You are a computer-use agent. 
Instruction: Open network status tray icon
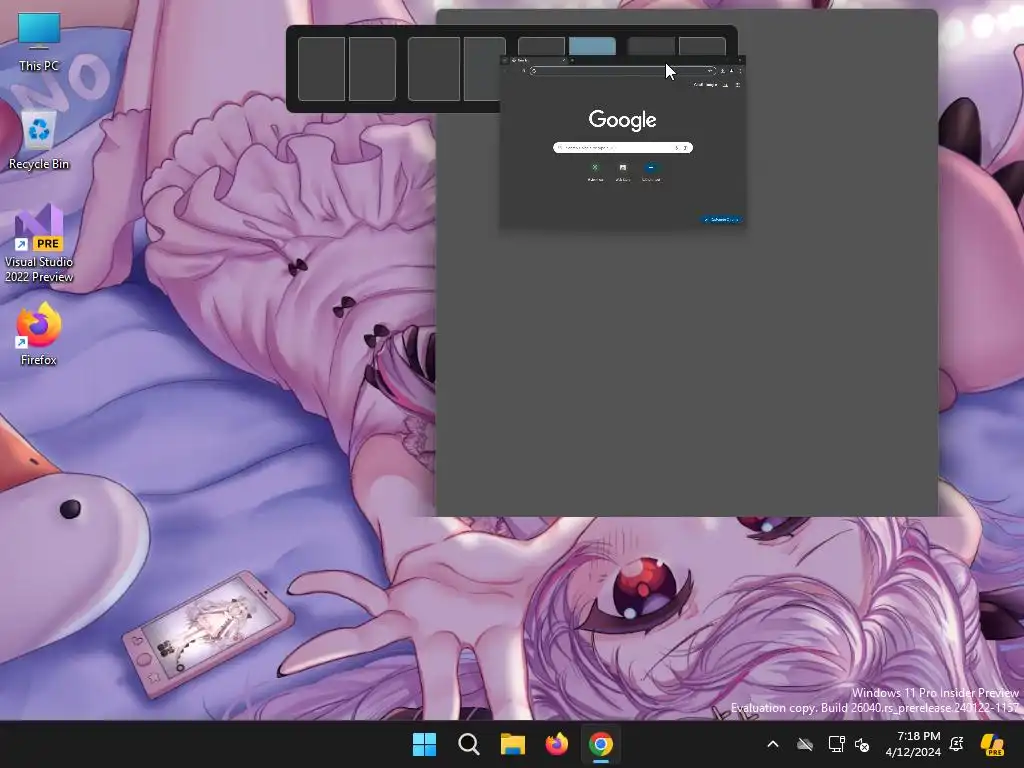tap(836, 744)
